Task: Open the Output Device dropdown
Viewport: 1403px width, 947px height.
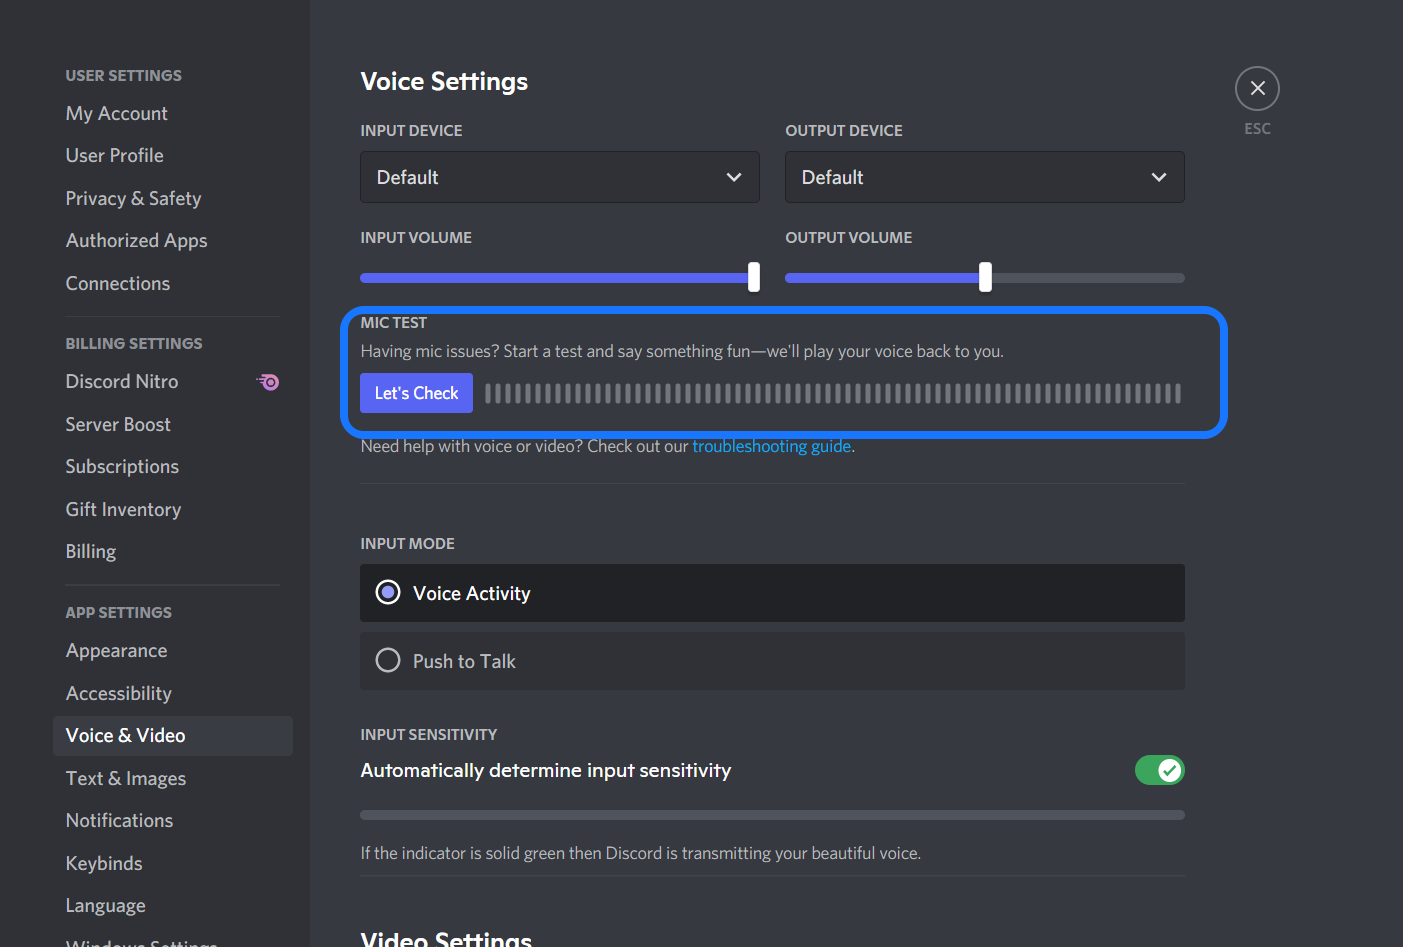Action: point(985,177)
